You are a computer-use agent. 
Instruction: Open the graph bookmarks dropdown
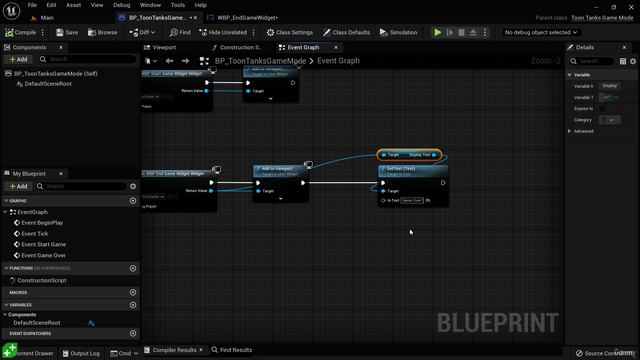click(x=151, y=61)
